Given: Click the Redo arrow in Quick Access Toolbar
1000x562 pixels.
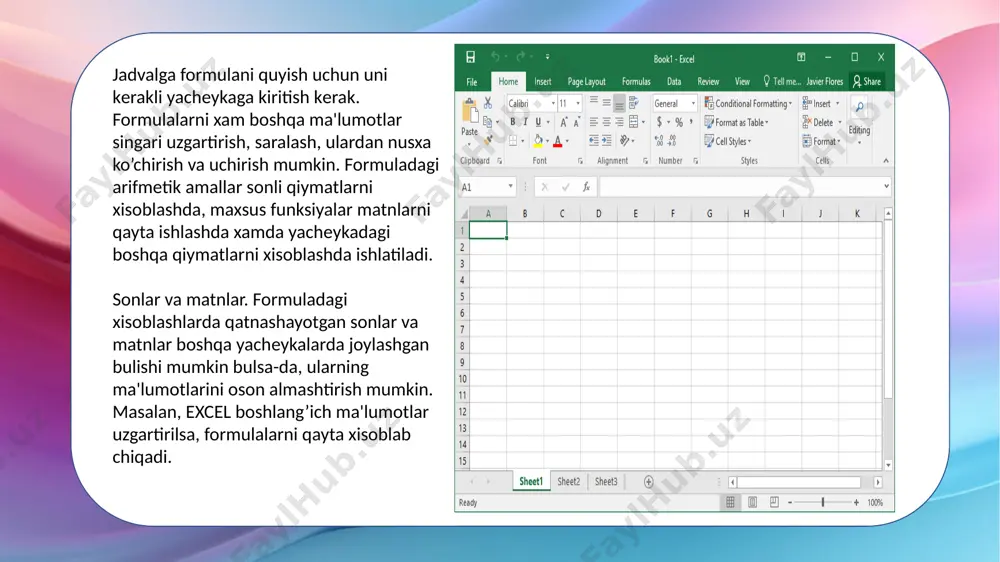Looking at the screenshot, I should 520,57.
